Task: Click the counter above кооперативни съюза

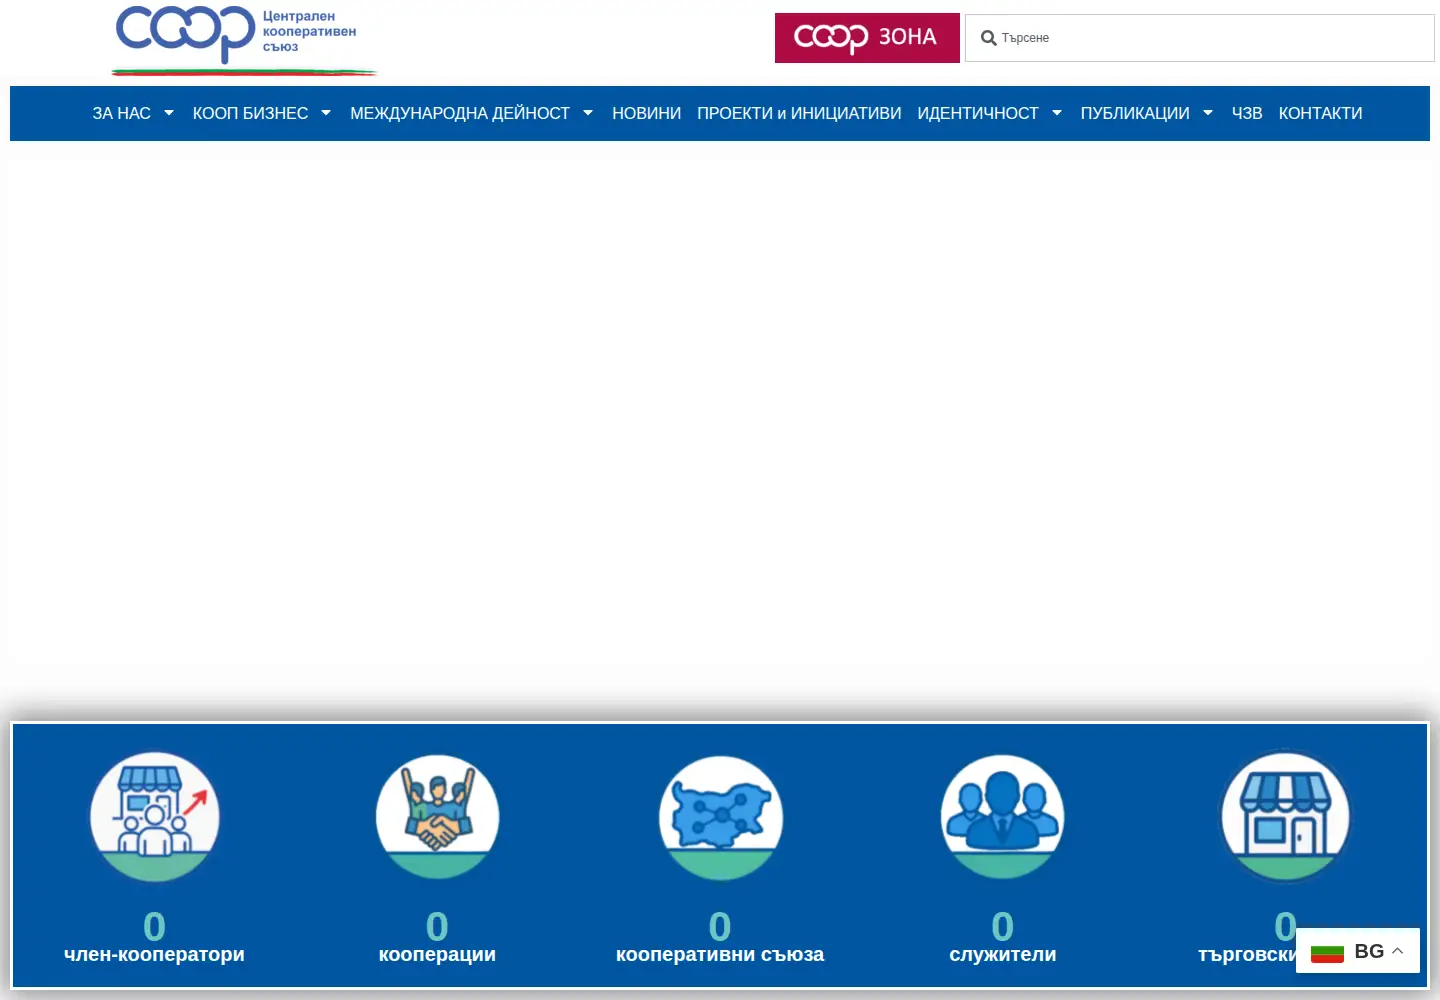Action: pyautogui.click(x=720, y=926)
